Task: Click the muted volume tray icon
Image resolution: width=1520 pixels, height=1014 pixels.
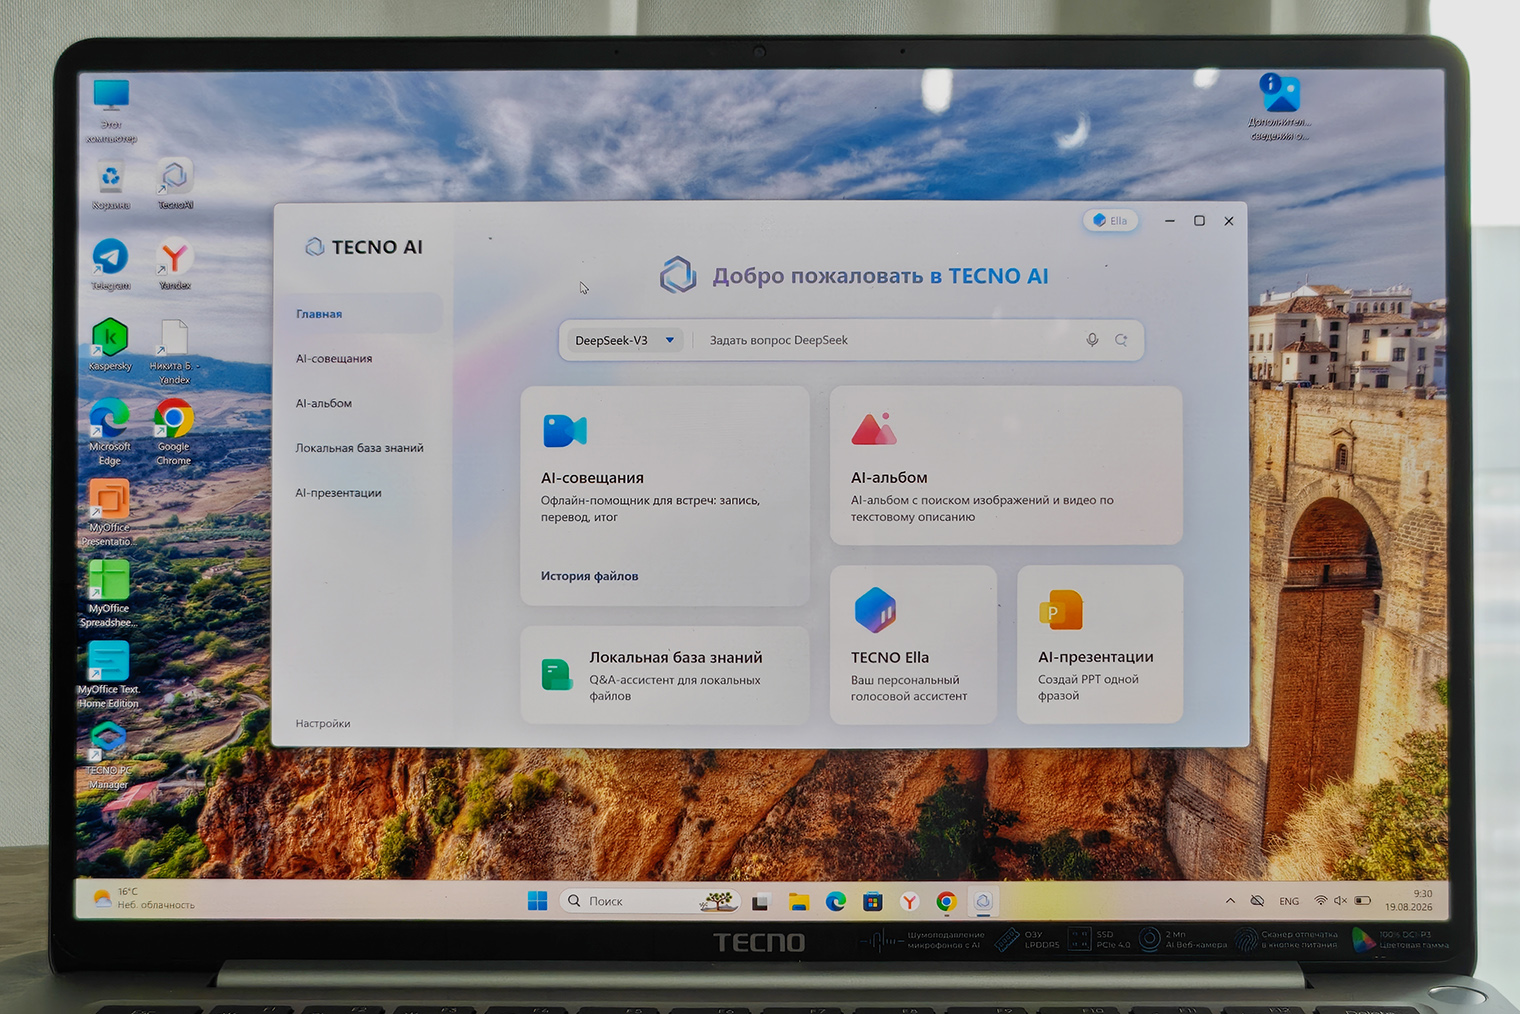Action: pos(1340,901)
